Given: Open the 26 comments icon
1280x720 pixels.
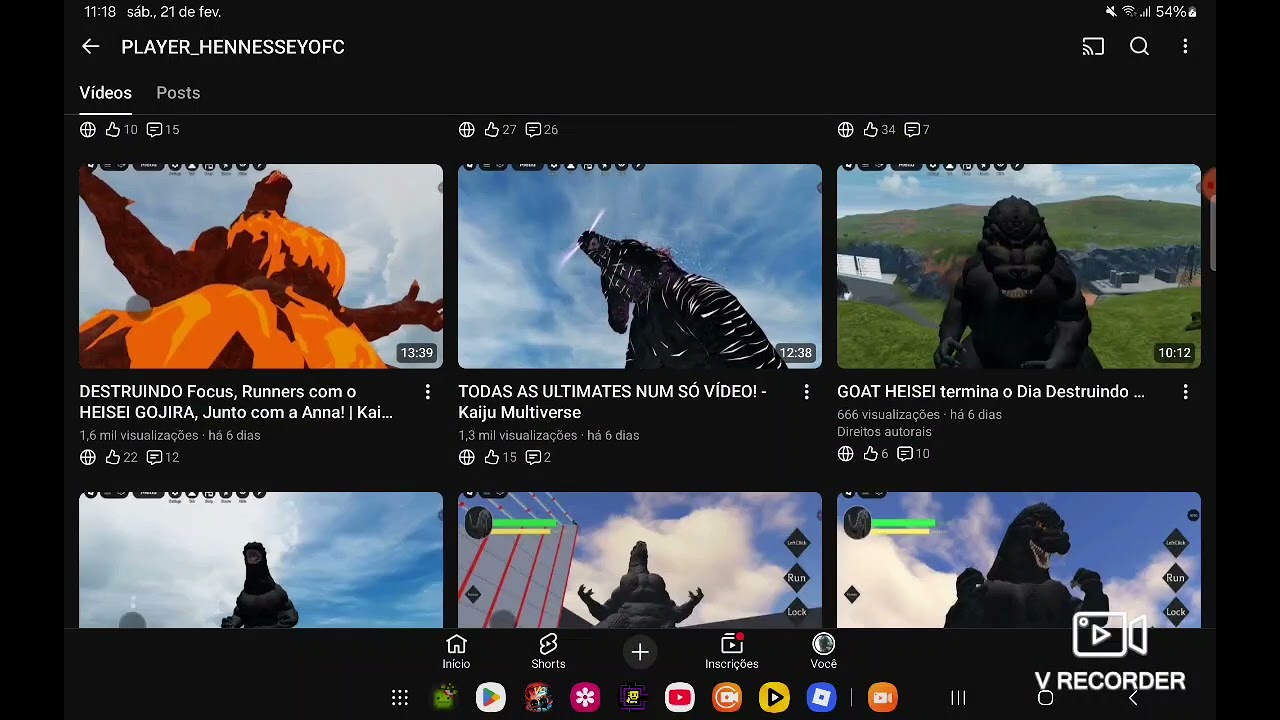Looking at the screenshot, I should click(534, 130).
